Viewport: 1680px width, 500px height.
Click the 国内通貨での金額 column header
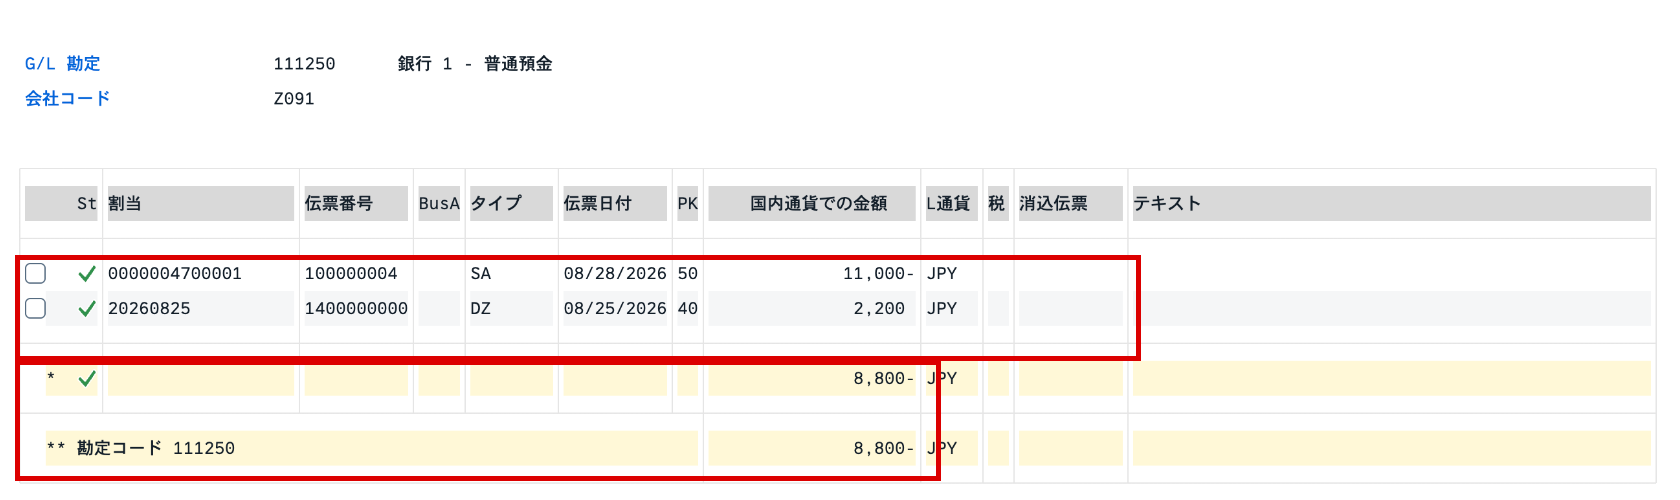[x=812, y=203]
